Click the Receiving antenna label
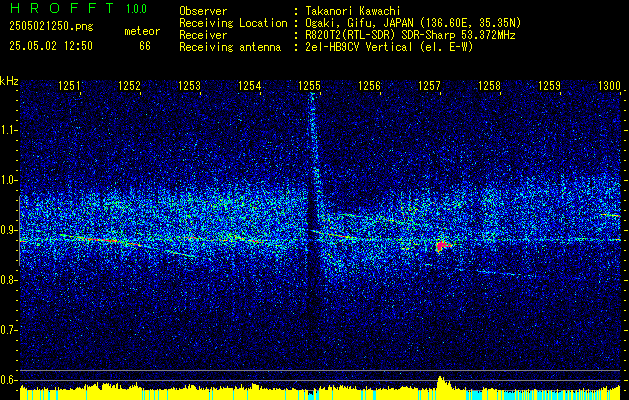This screenshot has height=400, width=629. [230, 47]
